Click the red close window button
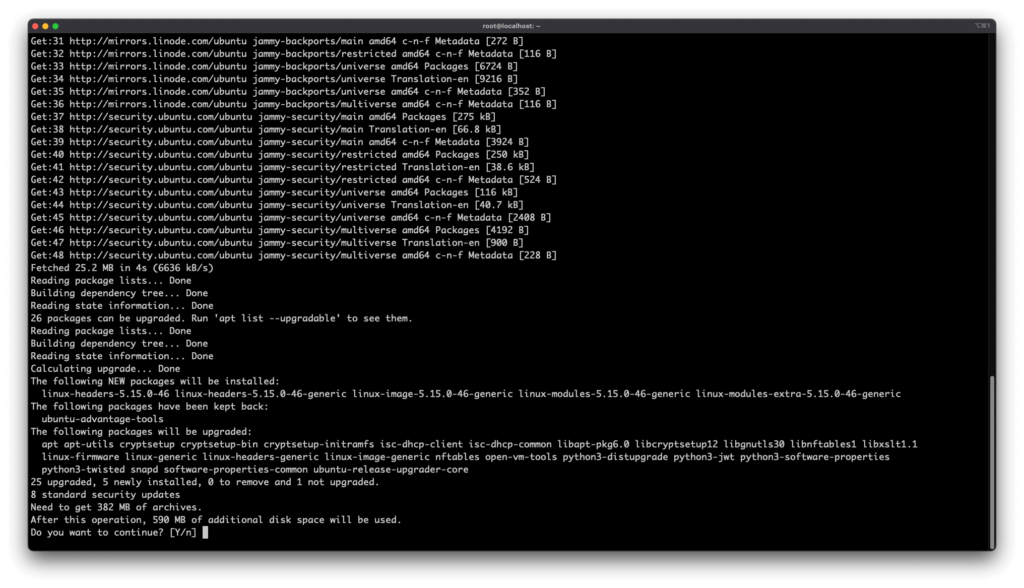The width and height of the screenshot is (1024, 588). tap(35, 26)
